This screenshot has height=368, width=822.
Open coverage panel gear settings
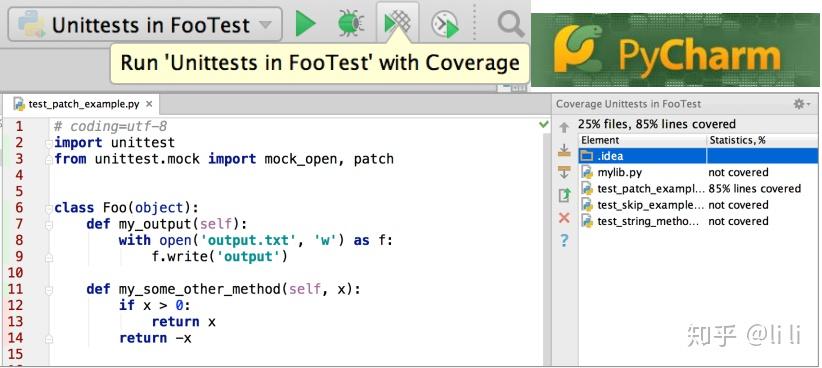click(x=801, y=104)
